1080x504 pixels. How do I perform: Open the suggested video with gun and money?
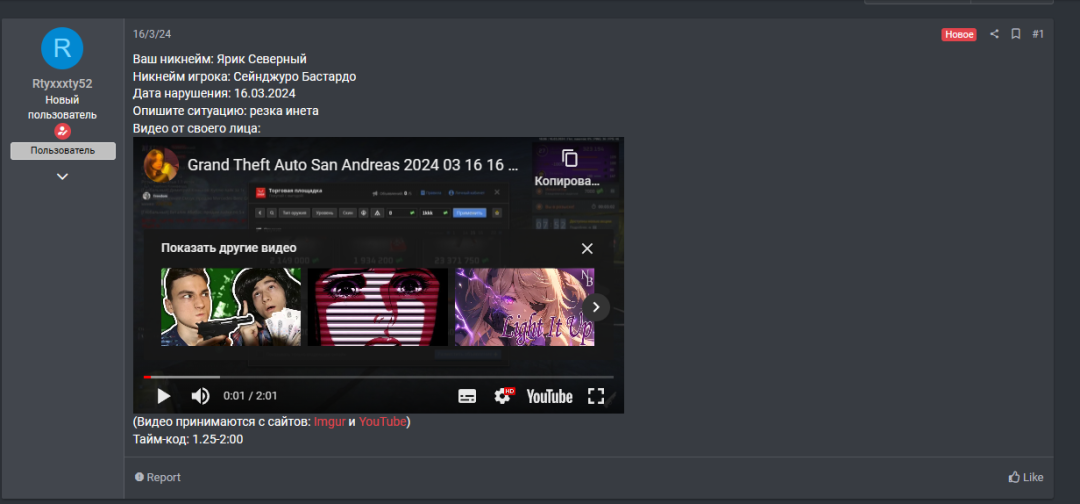click(231, 307)
